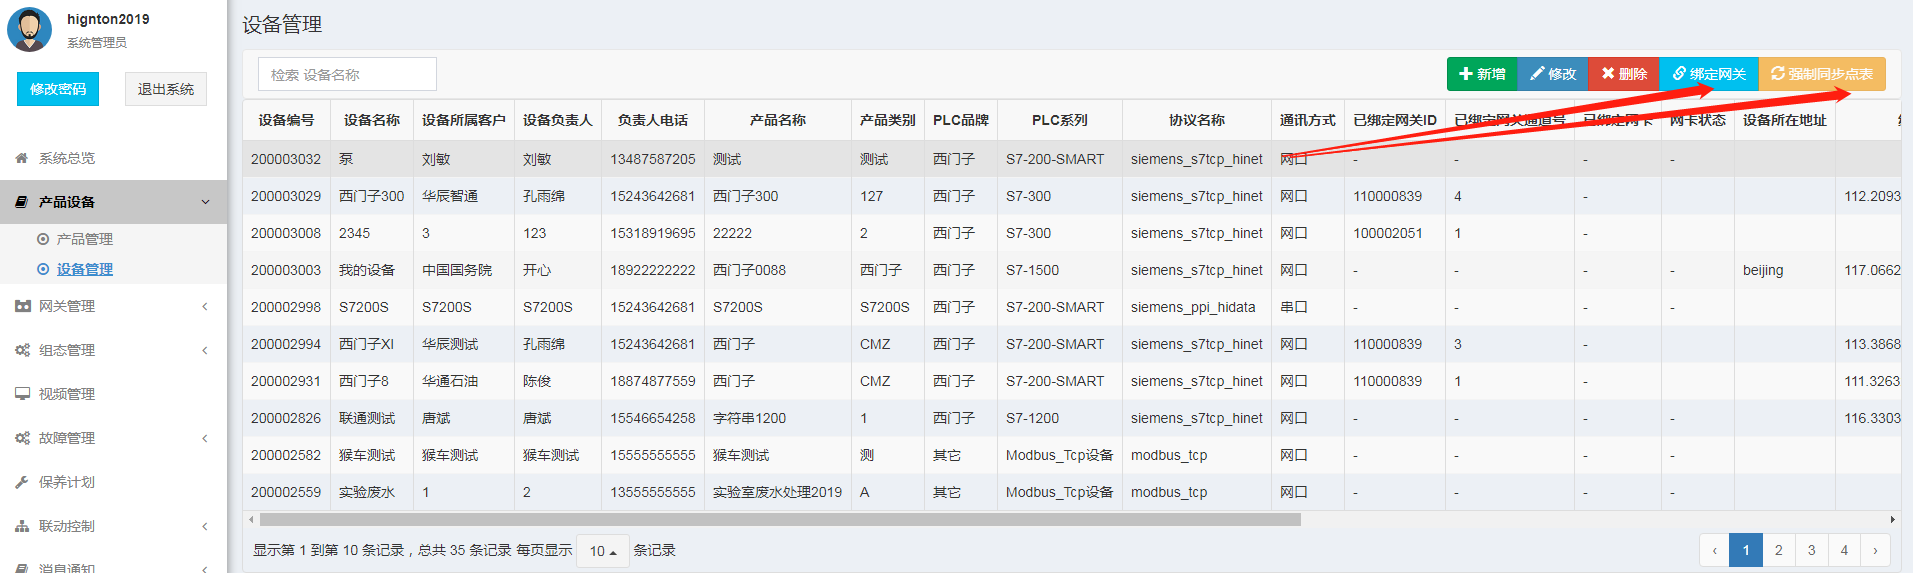1913x573 pixels.
Task: Click the monitor icon beside 视频管理
Action: click(22, 394)
